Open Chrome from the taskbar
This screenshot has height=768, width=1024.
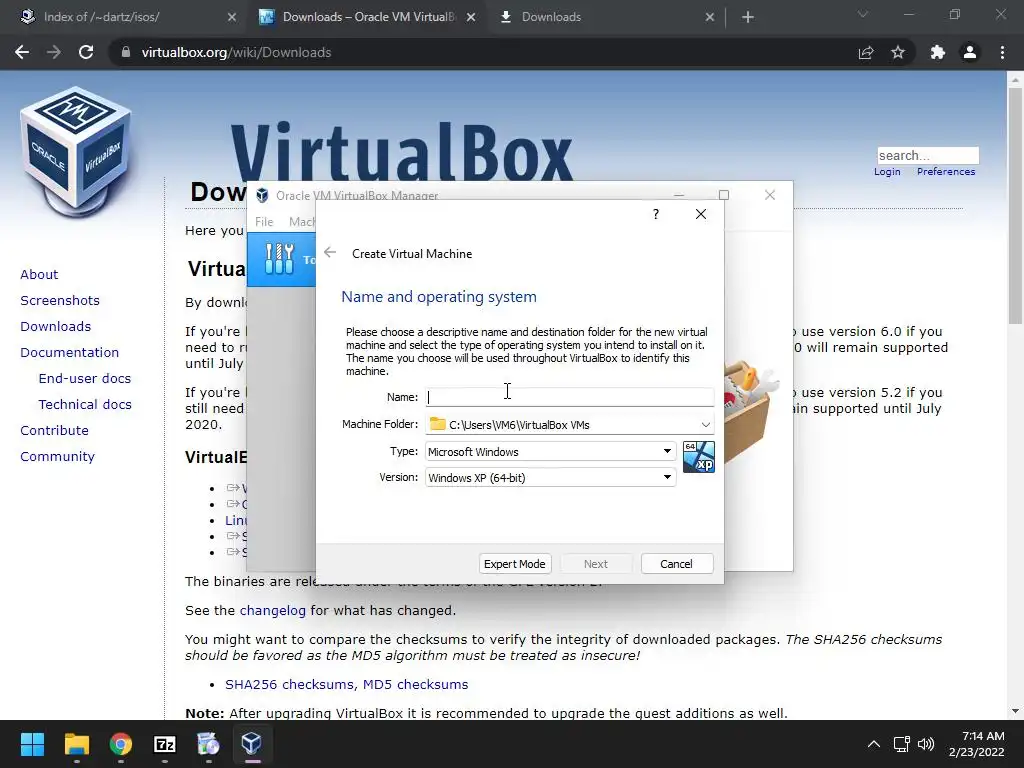click(x=121, y=744)
